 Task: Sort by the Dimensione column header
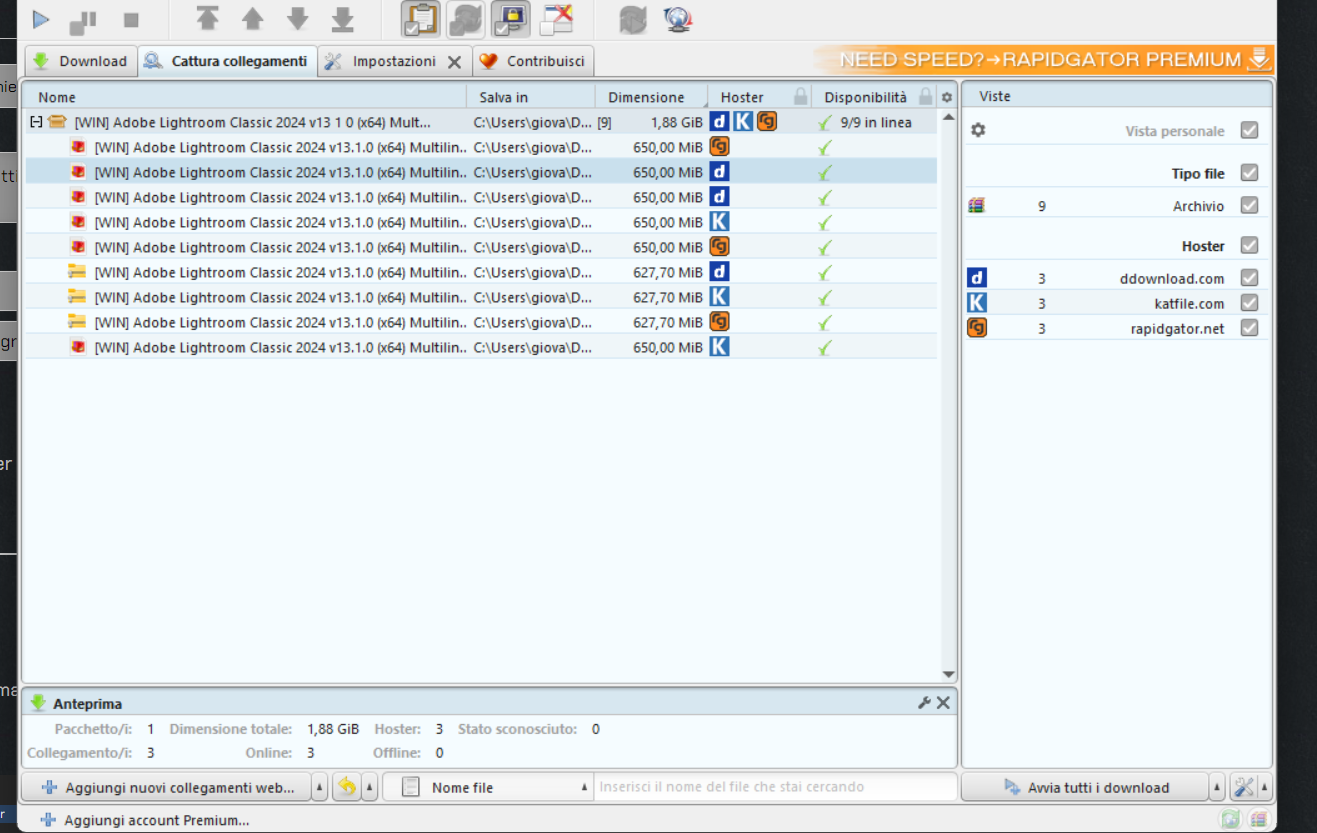(x=651, y=97)
